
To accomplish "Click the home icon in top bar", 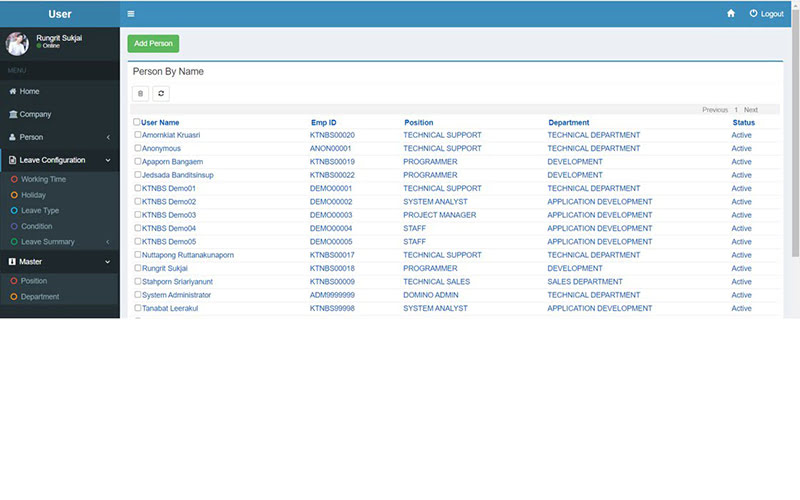I will point(731,14).
